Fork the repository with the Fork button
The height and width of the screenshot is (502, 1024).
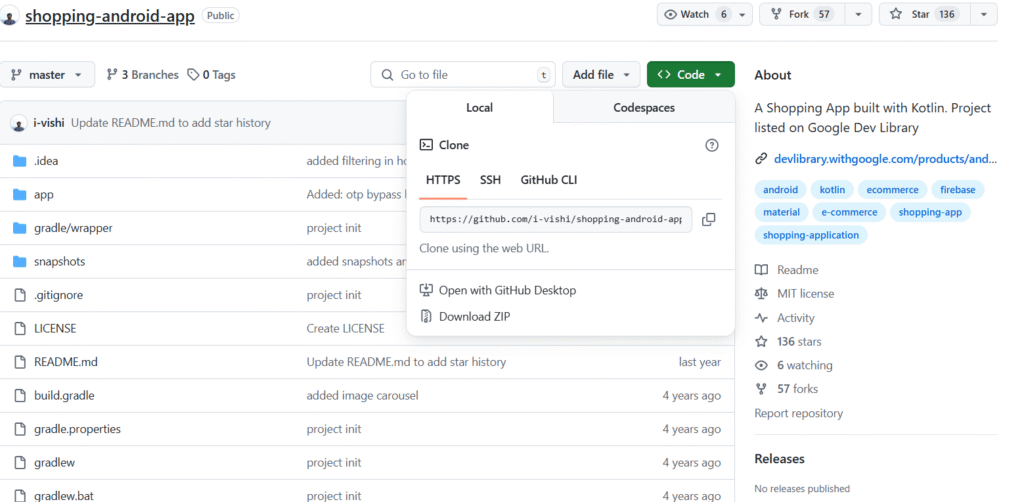click(x=802, y=14)
